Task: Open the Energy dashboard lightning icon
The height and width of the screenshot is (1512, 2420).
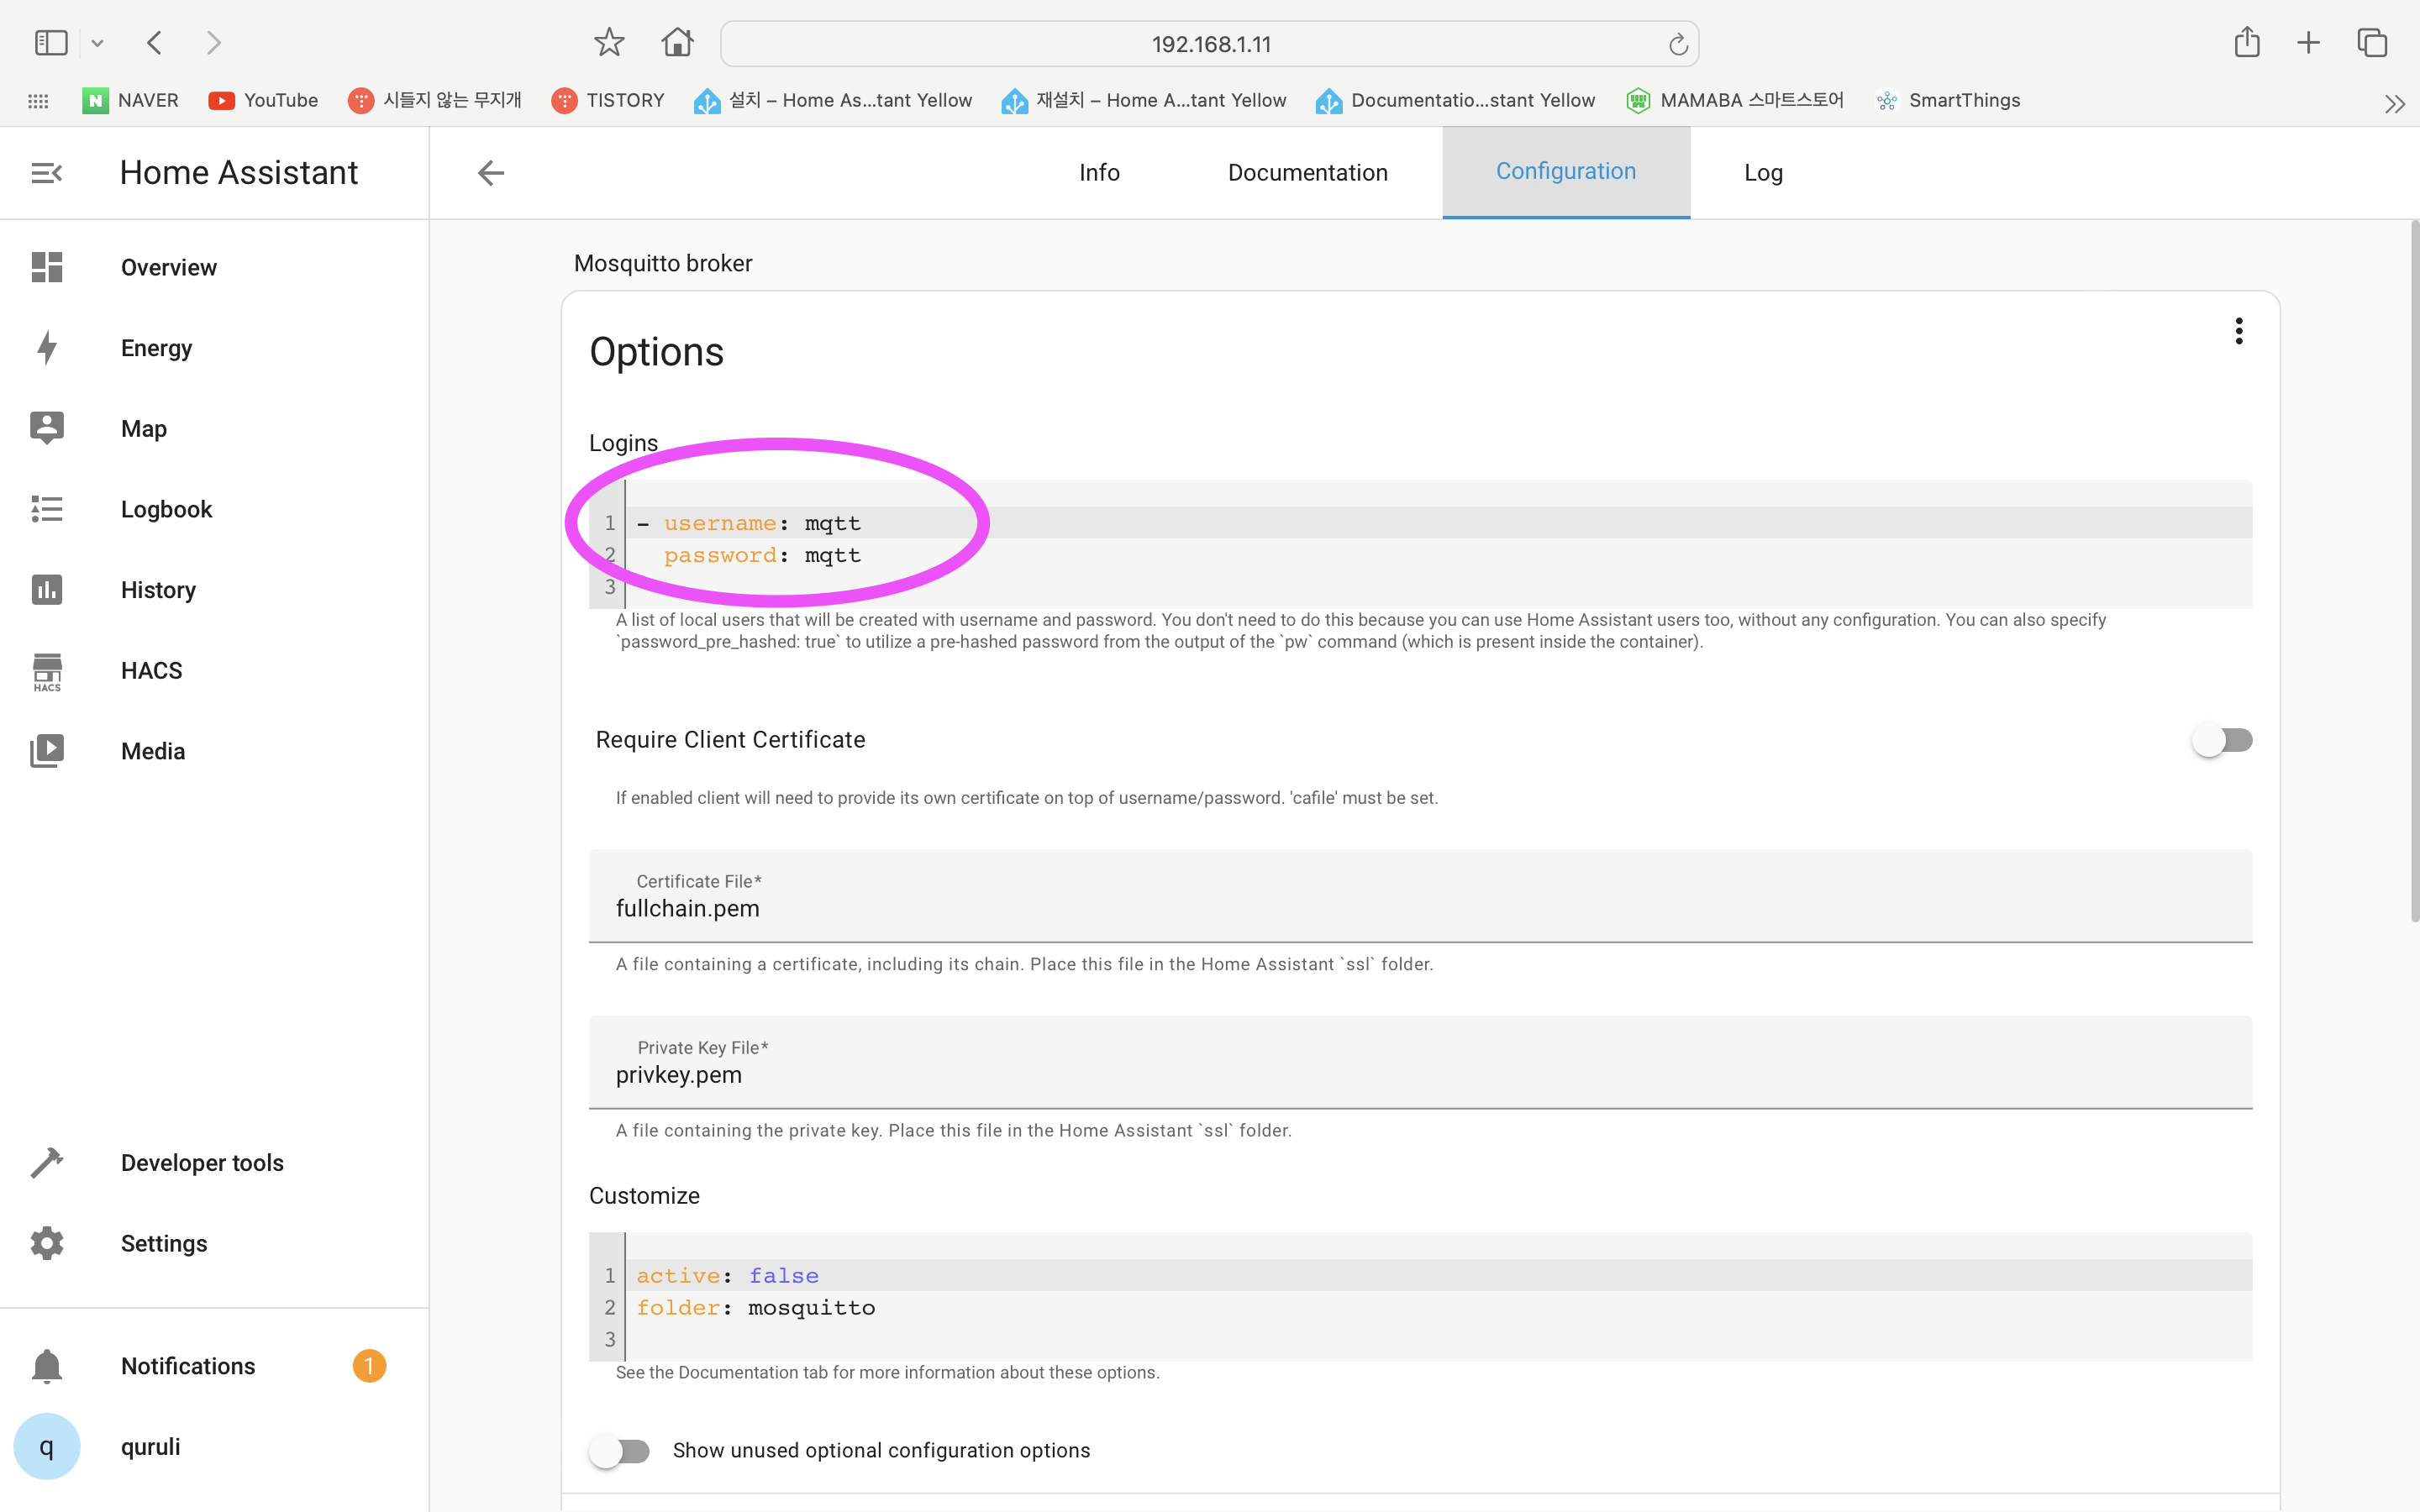Action: click(x=46, y=348)
